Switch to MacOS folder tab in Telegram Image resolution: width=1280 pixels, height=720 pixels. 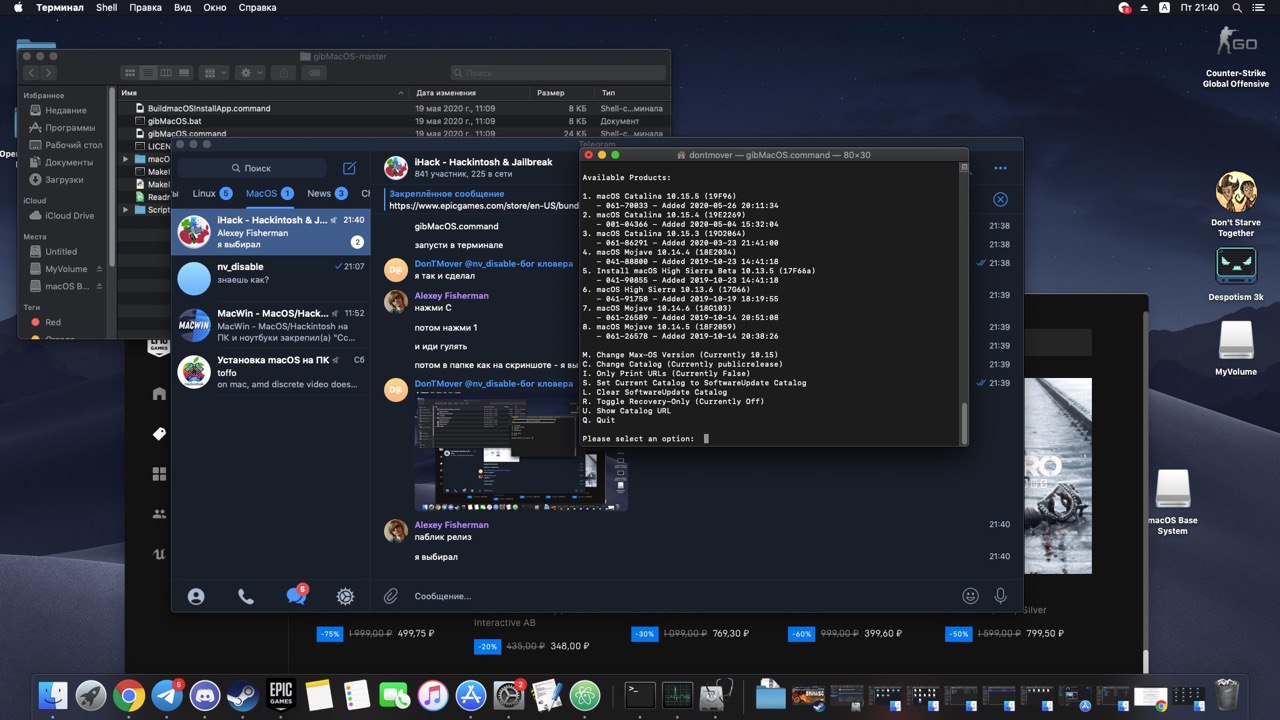click(x=269, y=193)
